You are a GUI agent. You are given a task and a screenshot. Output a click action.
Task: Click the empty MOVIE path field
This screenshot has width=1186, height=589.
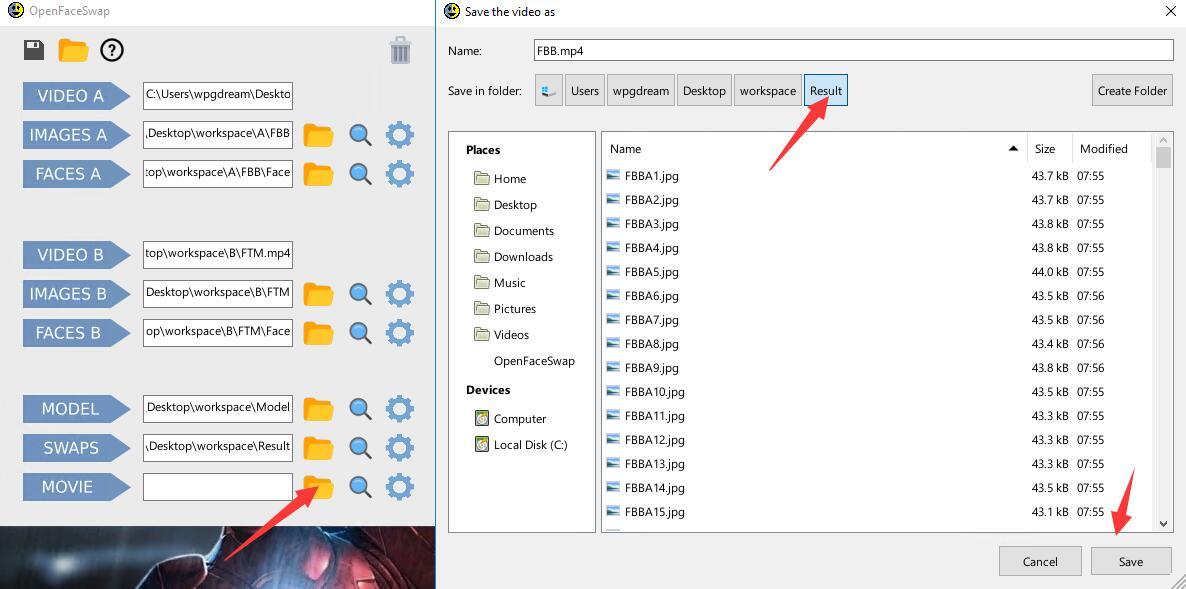point(218,487)
